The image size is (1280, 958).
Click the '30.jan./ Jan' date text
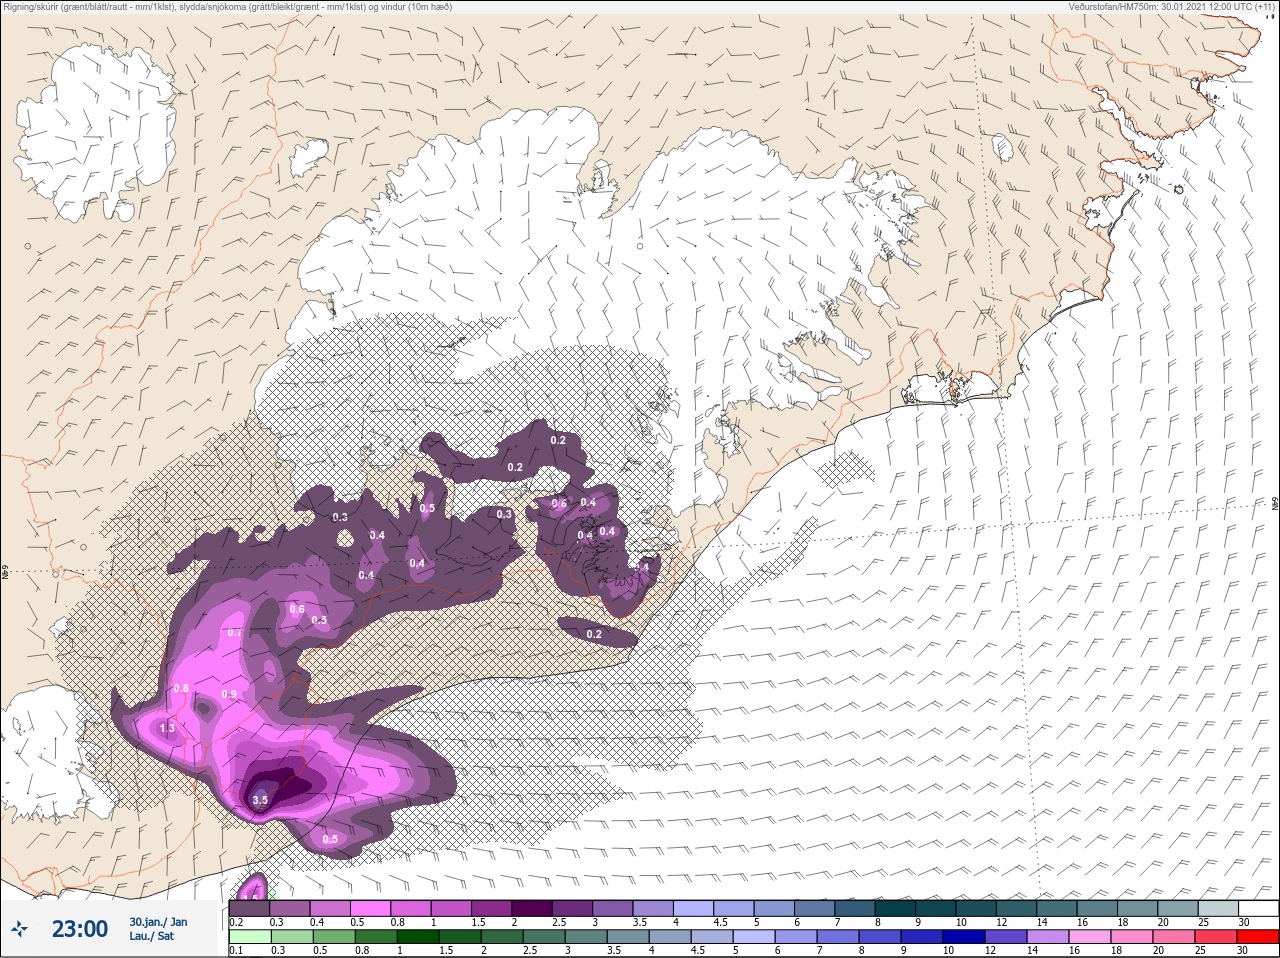[158, 922]
